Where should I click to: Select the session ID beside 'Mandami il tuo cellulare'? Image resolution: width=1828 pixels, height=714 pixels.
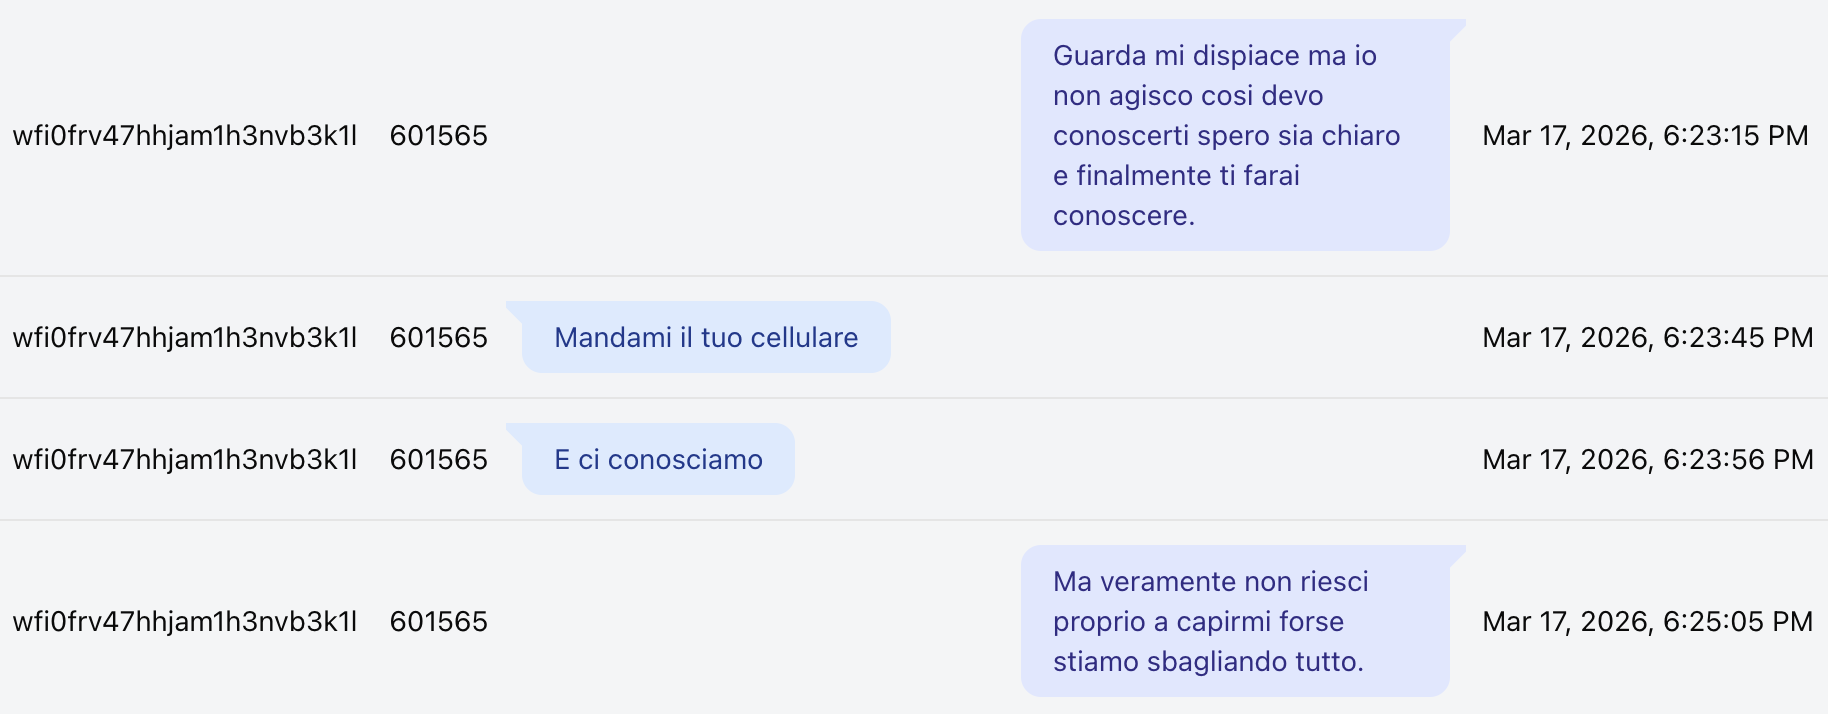pos(185,337)
